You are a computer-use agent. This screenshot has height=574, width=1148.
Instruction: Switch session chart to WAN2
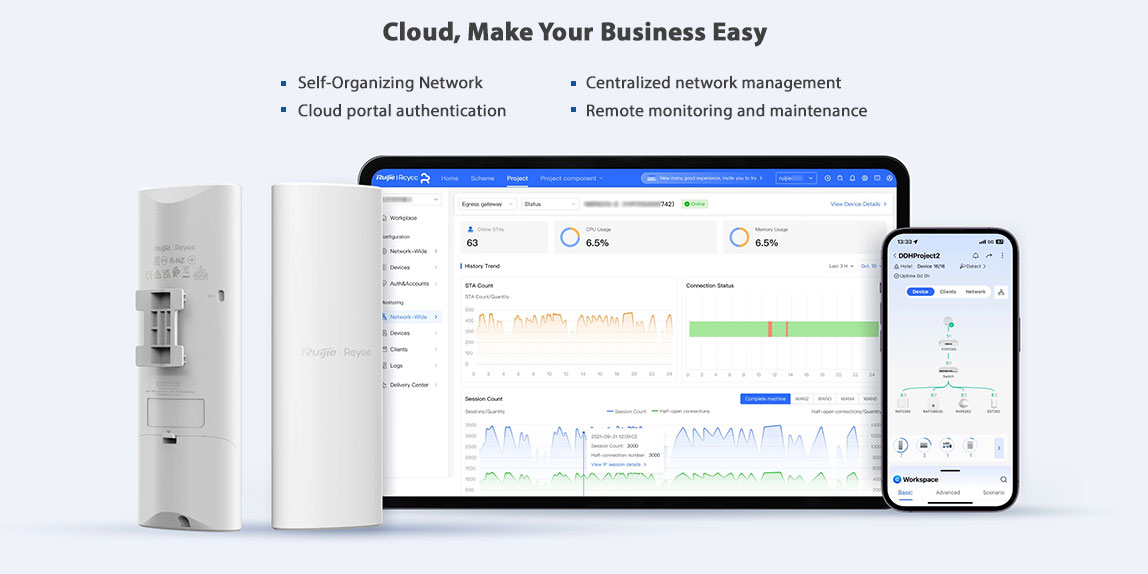point(802,398)
